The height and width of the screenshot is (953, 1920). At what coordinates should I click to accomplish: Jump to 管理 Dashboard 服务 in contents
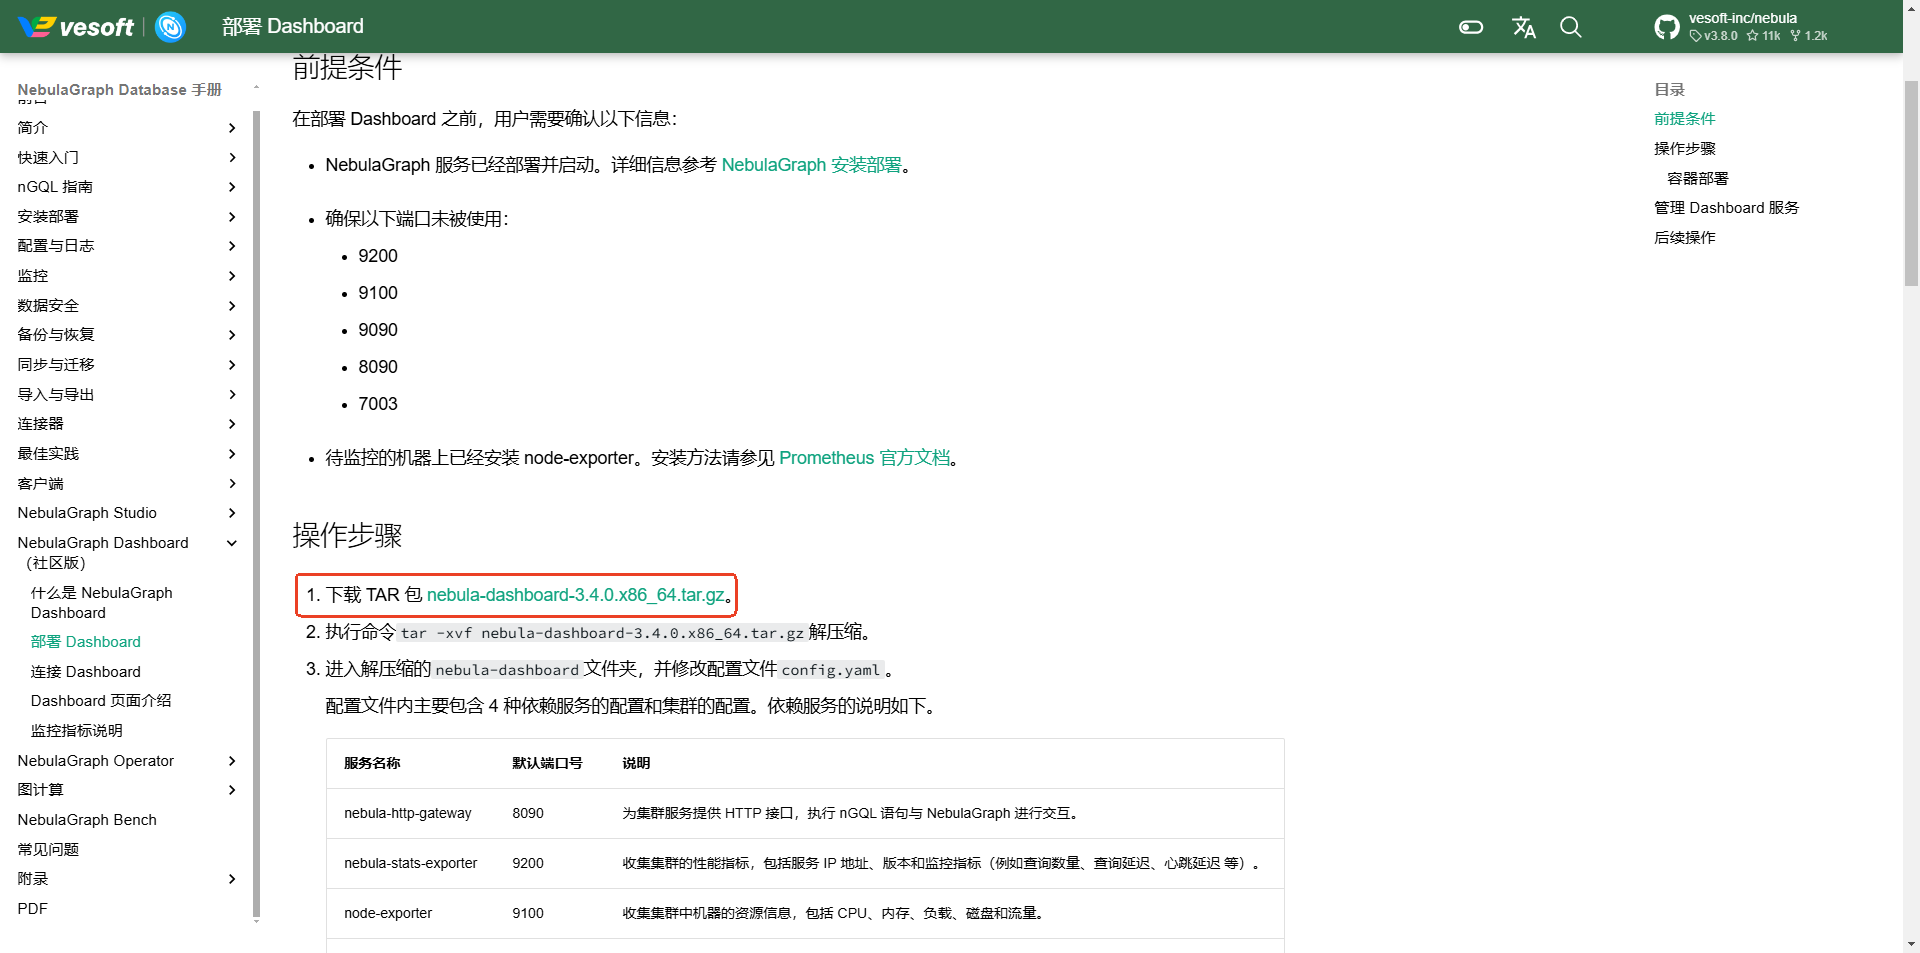click(1726, 208)
